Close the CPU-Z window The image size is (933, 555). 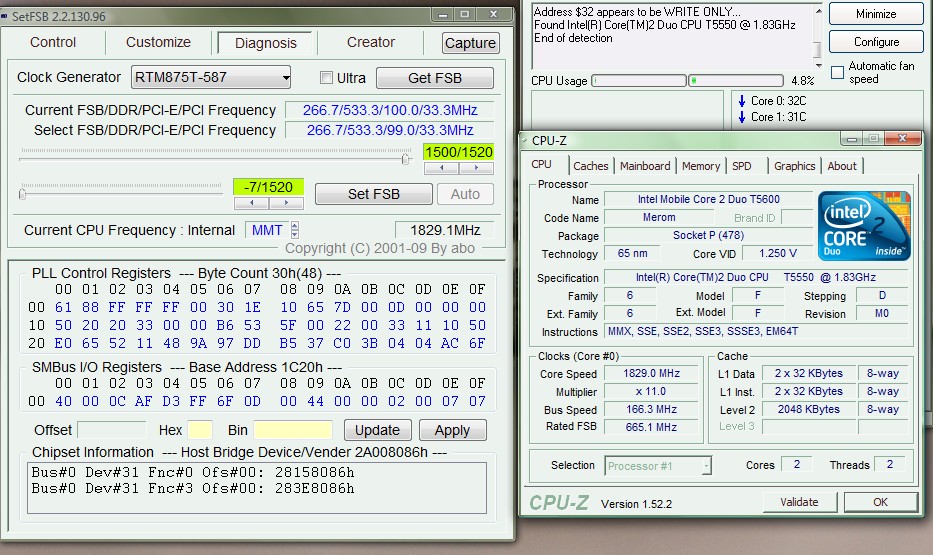tap(902, 139)
